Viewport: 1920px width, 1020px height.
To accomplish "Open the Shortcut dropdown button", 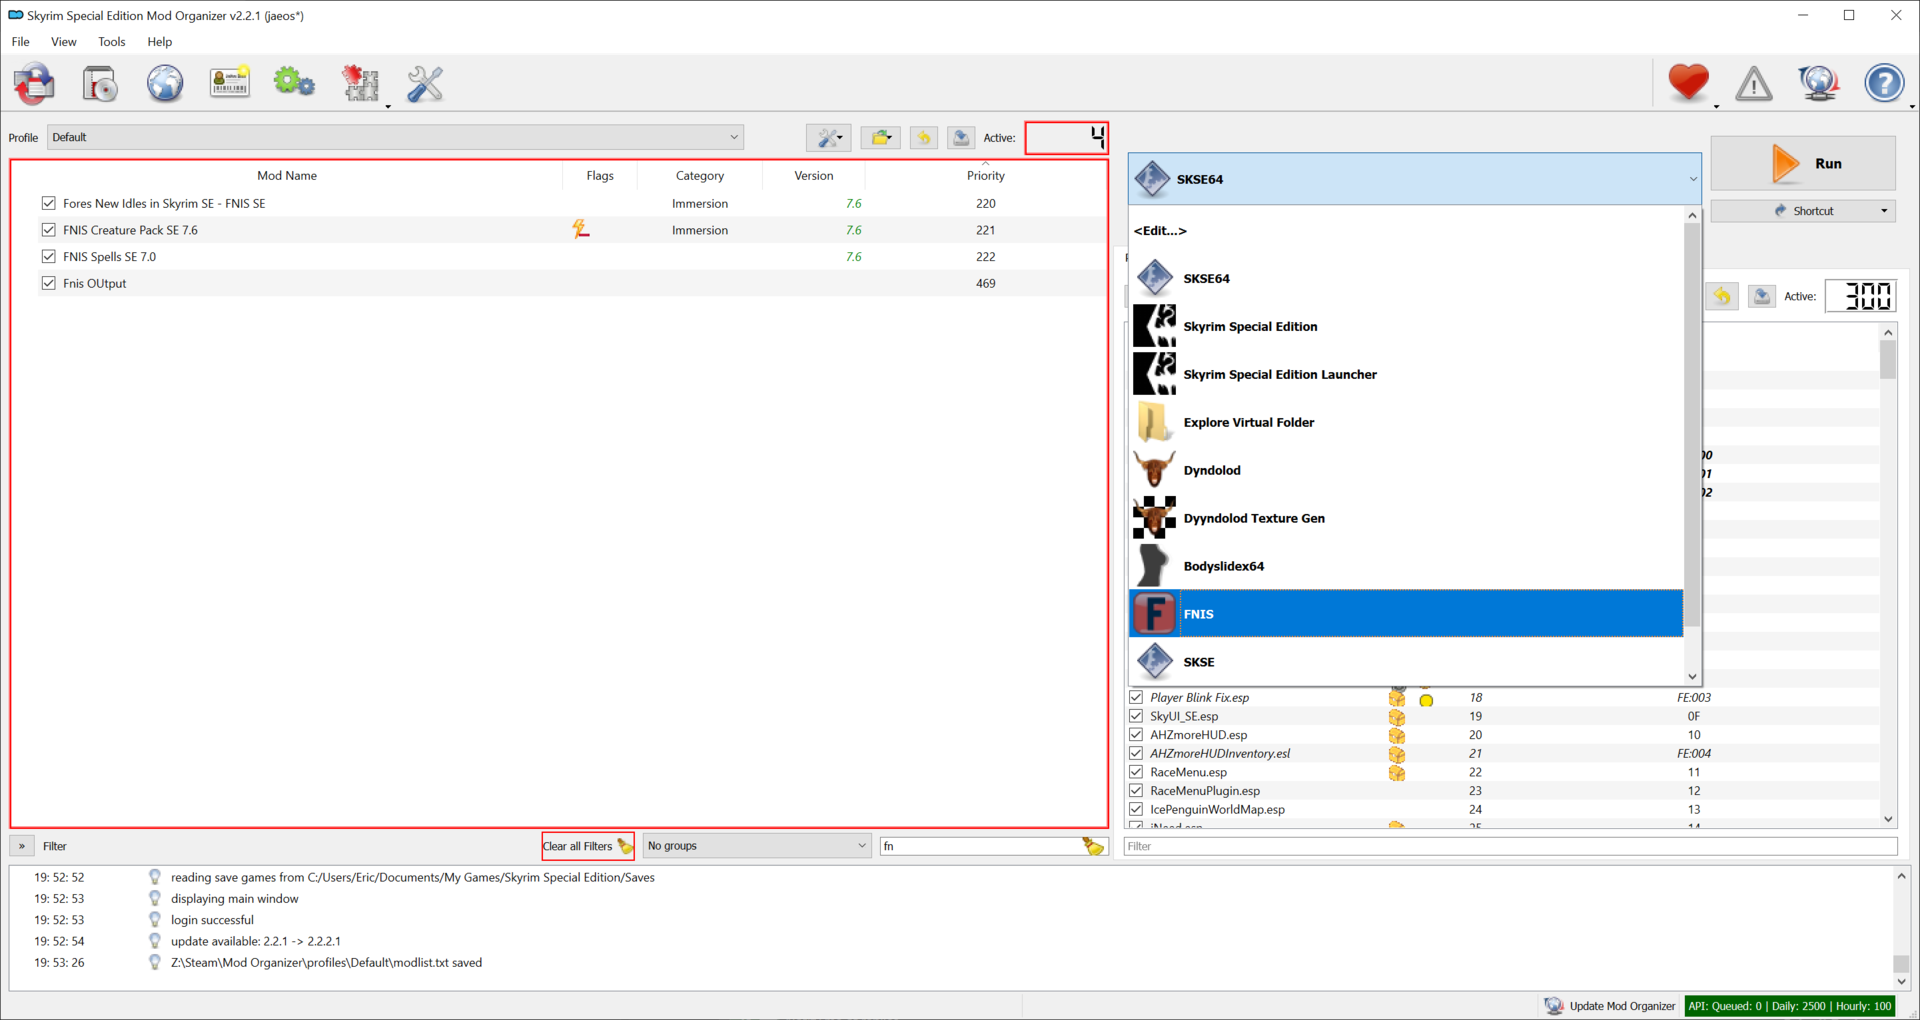I will coord(1803,211).
